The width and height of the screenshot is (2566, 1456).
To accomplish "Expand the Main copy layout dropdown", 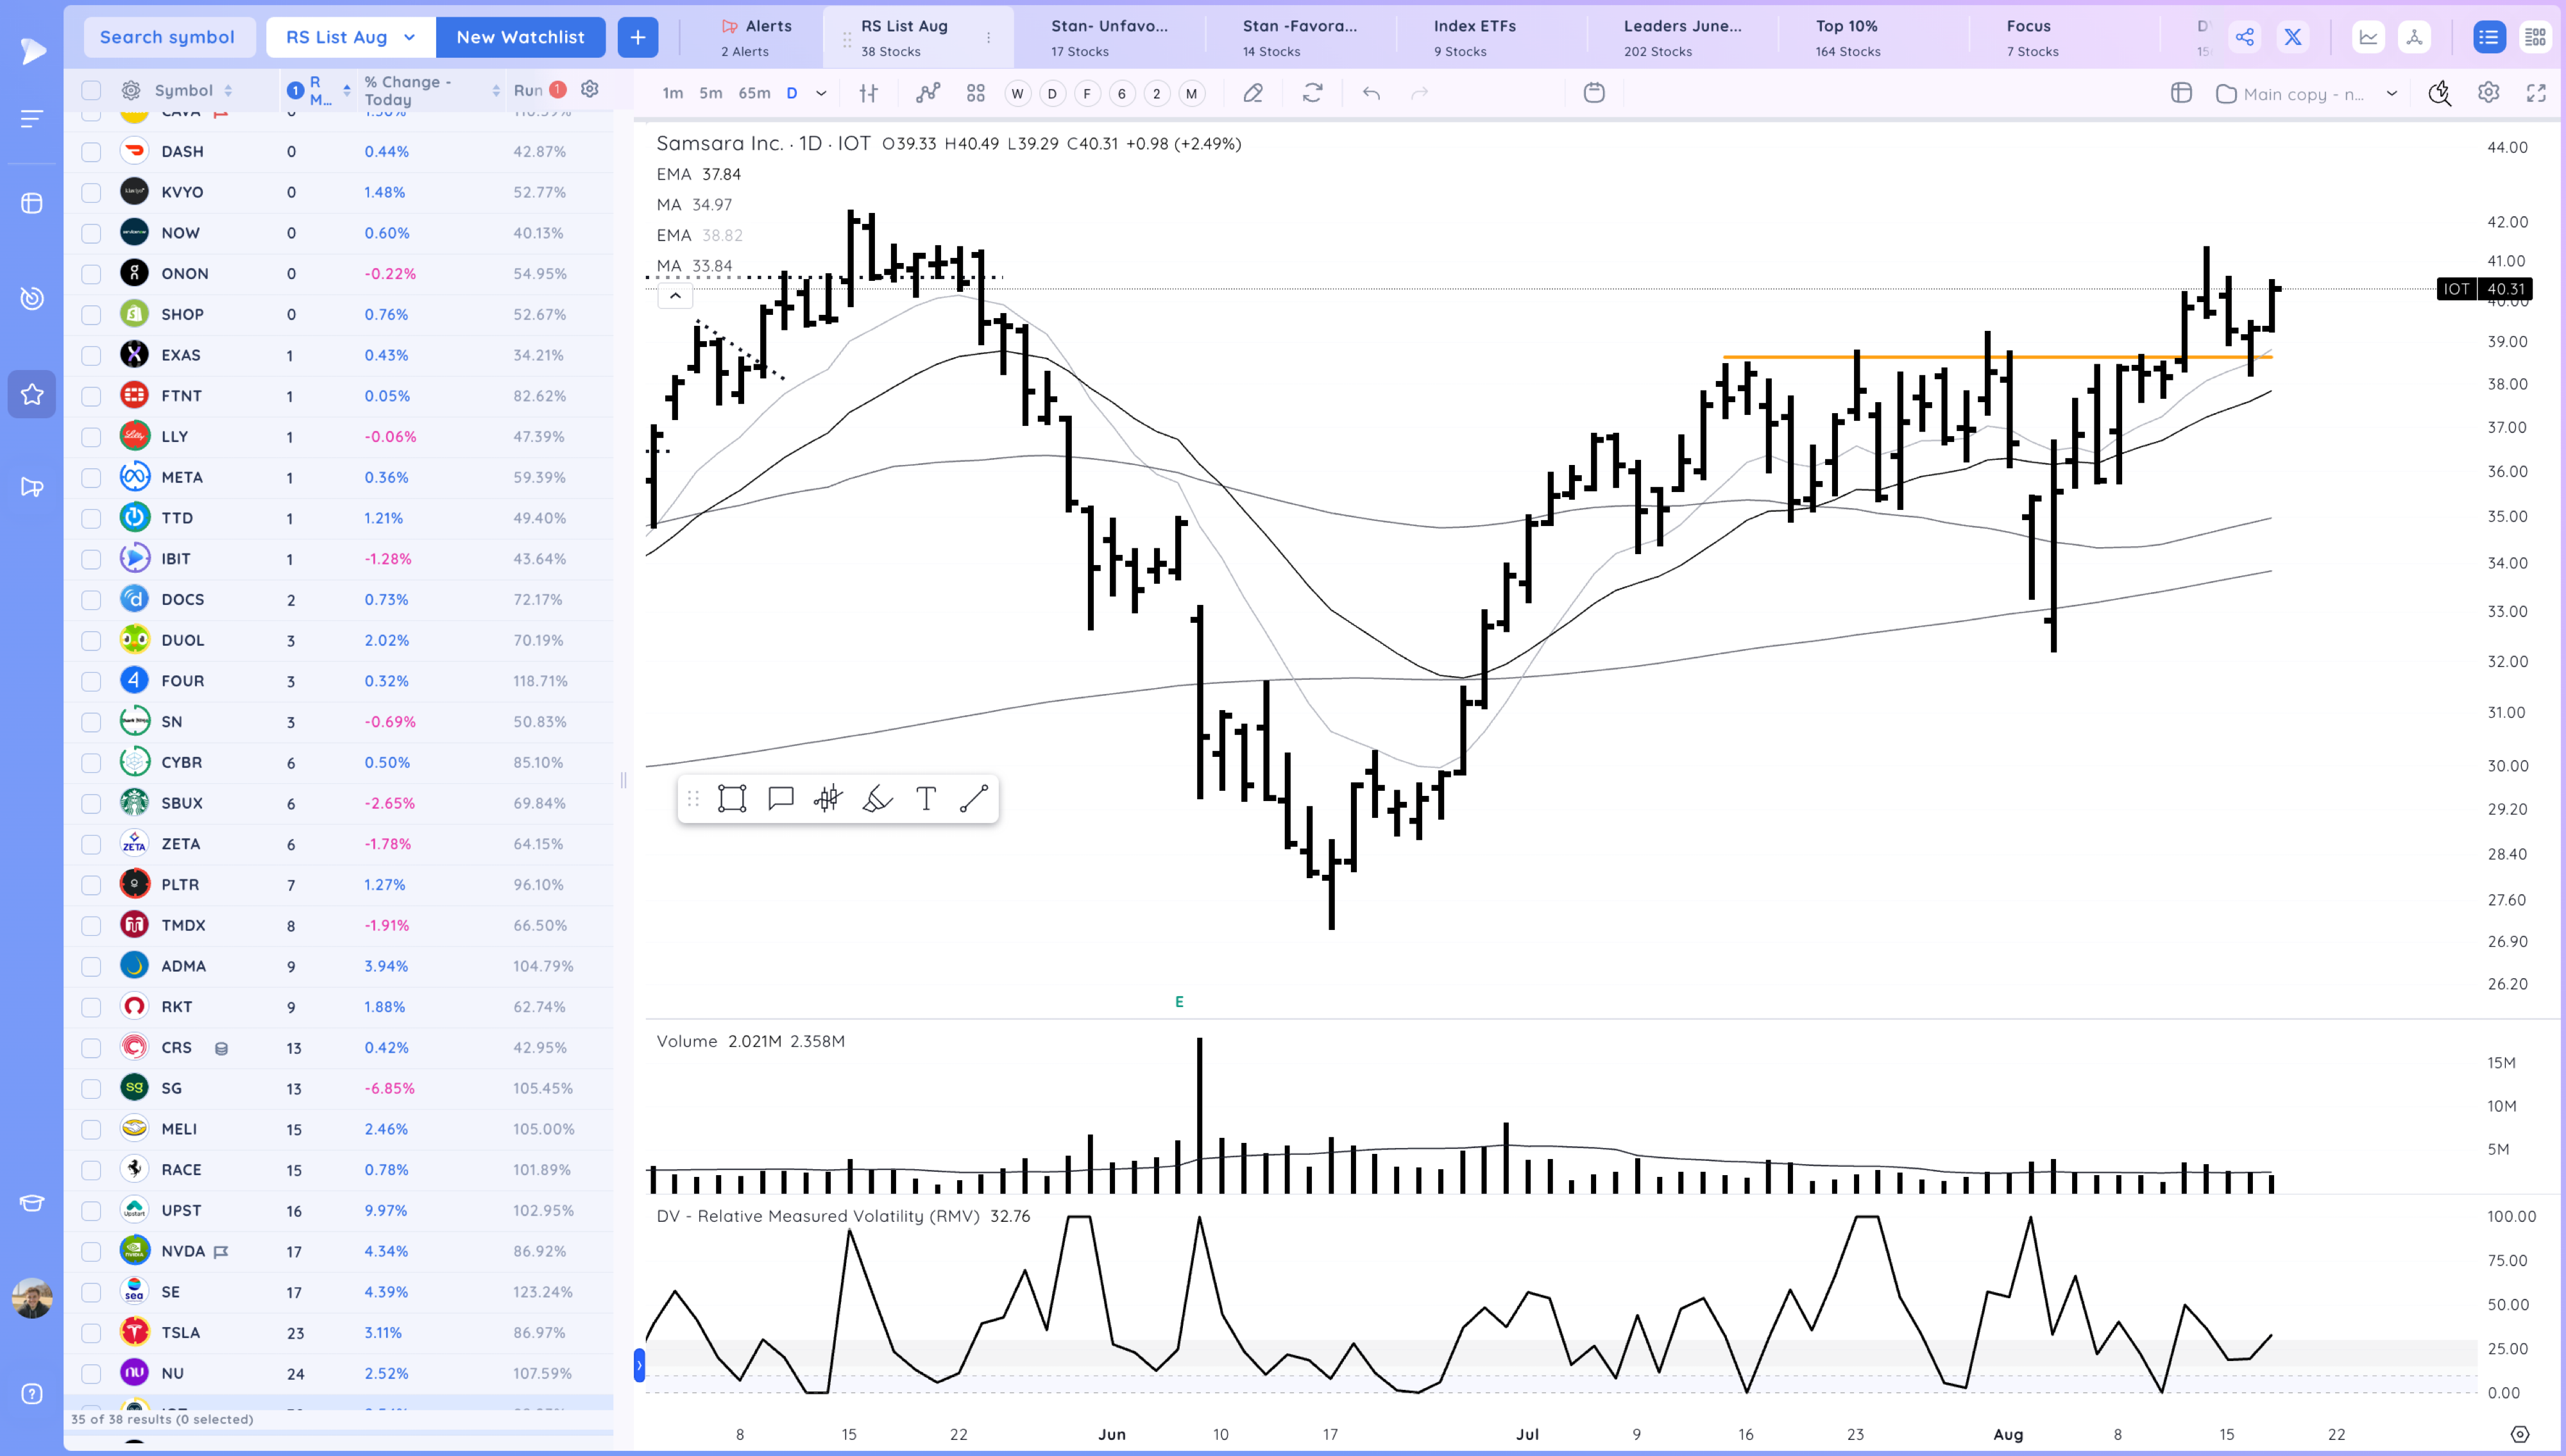I will point(2392,93).
